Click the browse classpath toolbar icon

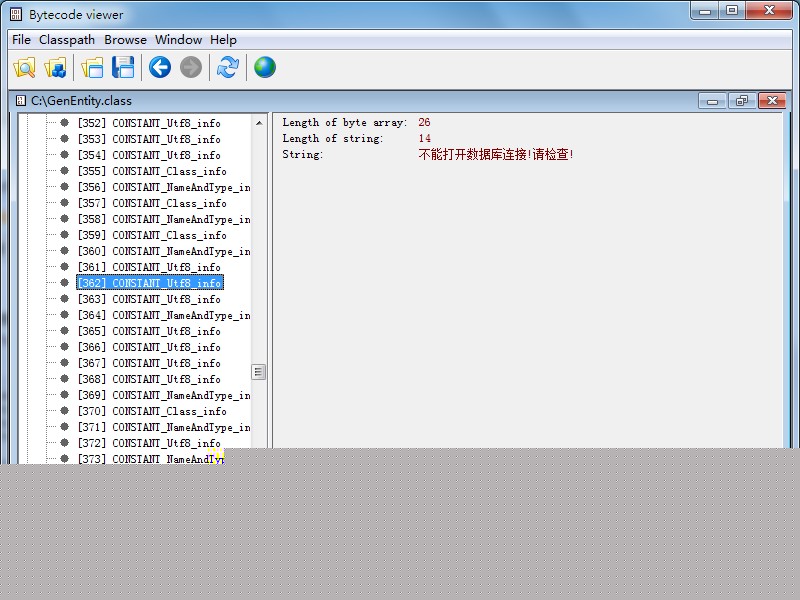point(56,67)
